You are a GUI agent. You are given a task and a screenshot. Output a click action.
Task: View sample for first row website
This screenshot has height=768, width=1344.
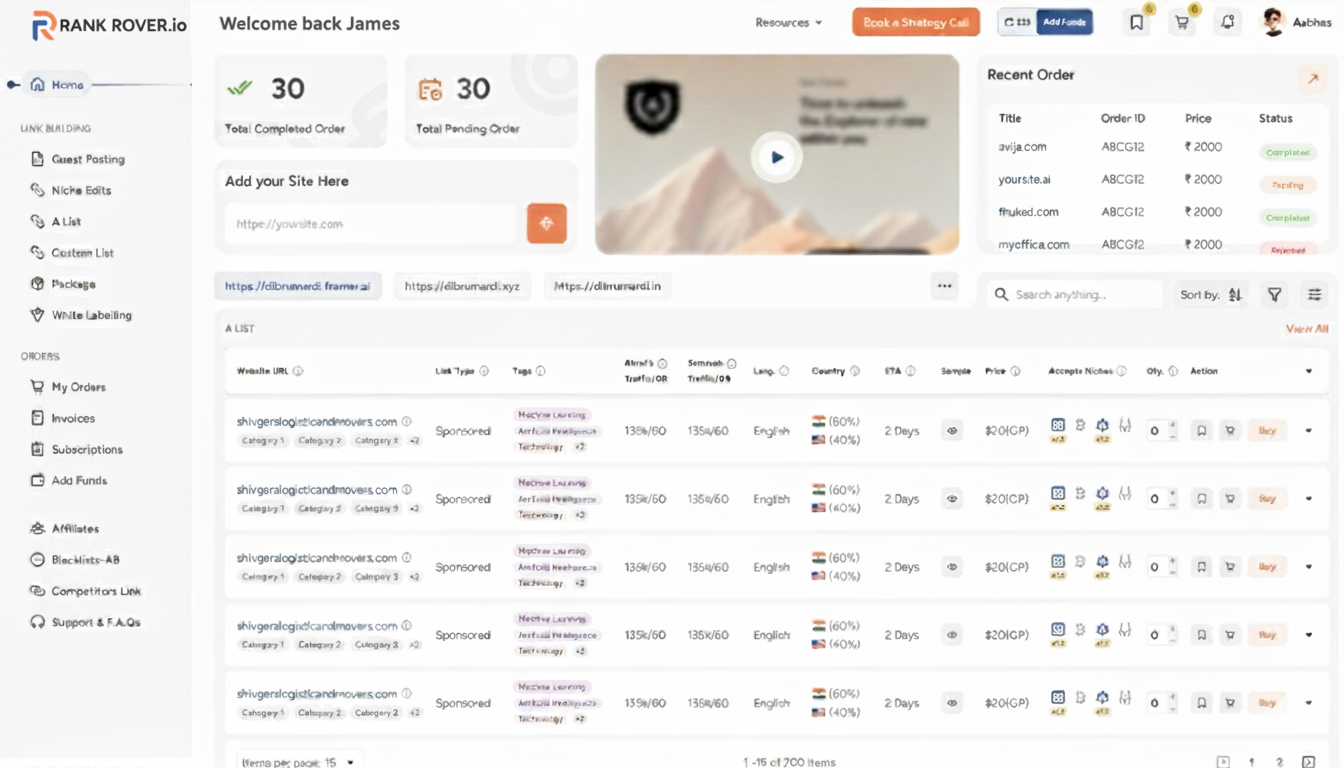(x=952, y=431)
